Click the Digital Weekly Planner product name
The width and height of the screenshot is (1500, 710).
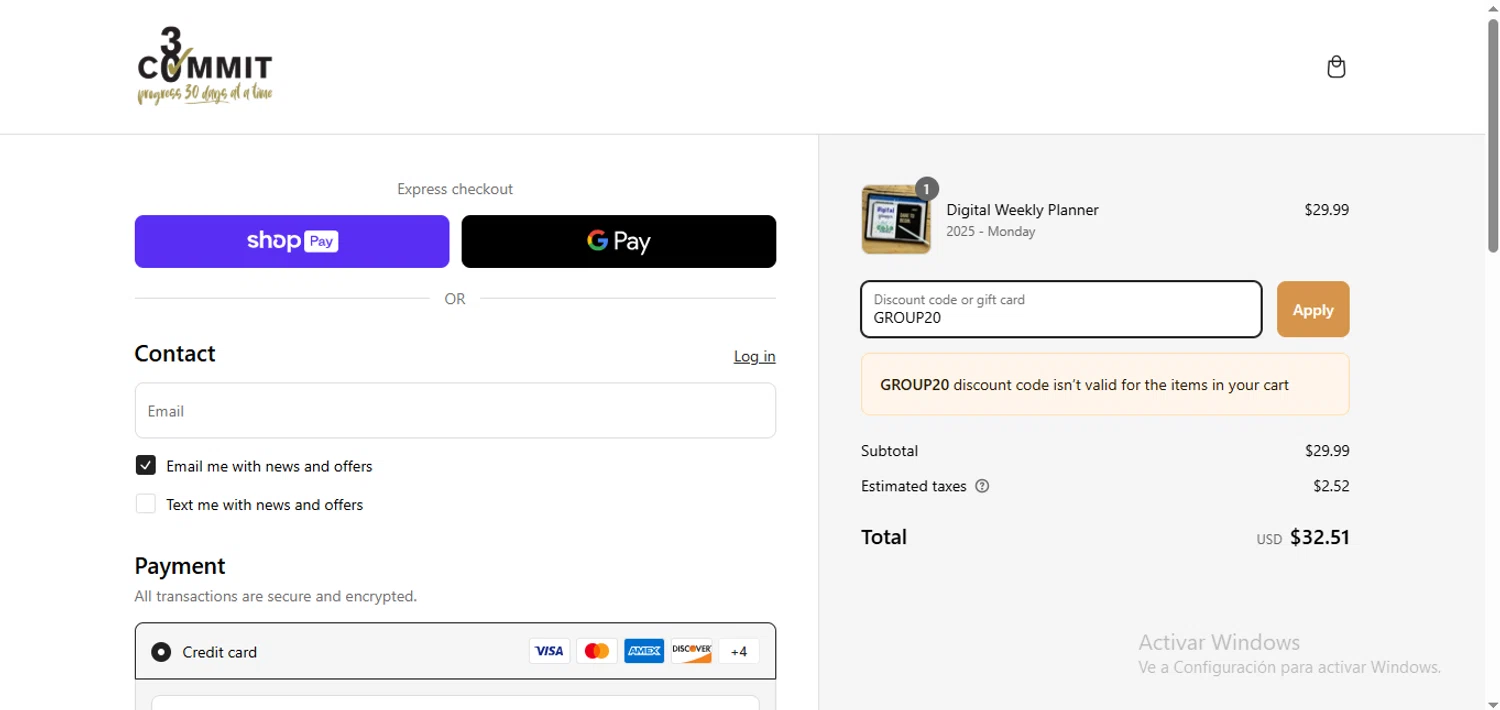pyautogui.click(x=1022, y=210)
